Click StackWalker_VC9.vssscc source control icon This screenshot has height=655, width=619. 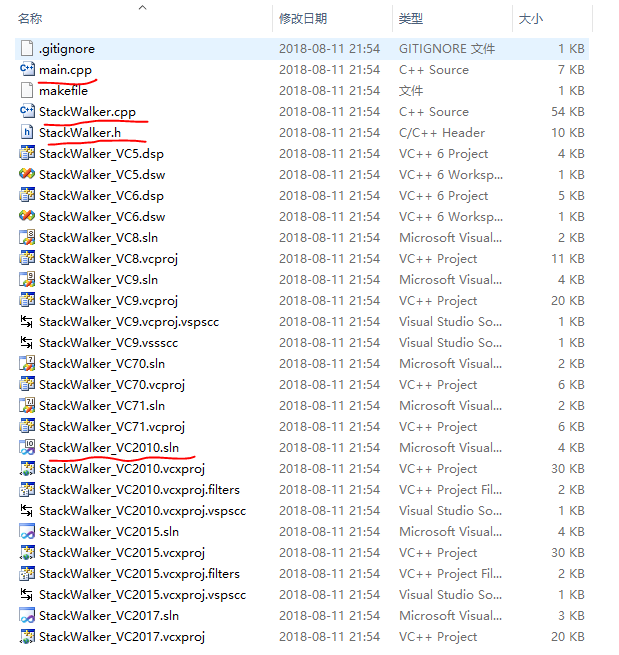27,342
